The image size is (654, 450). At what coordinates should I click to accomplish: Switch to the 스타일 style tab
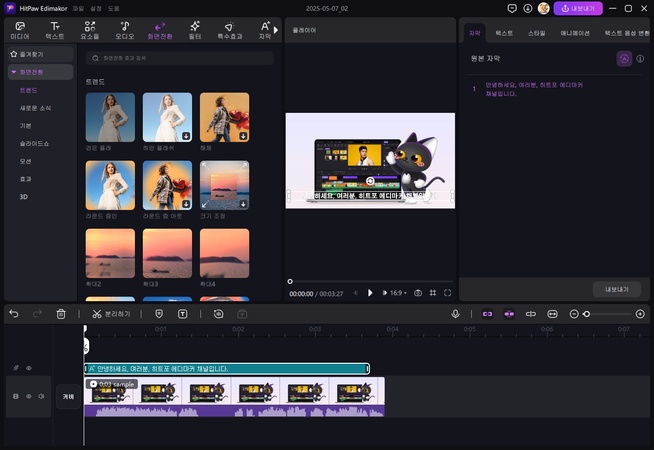(537, 33)
